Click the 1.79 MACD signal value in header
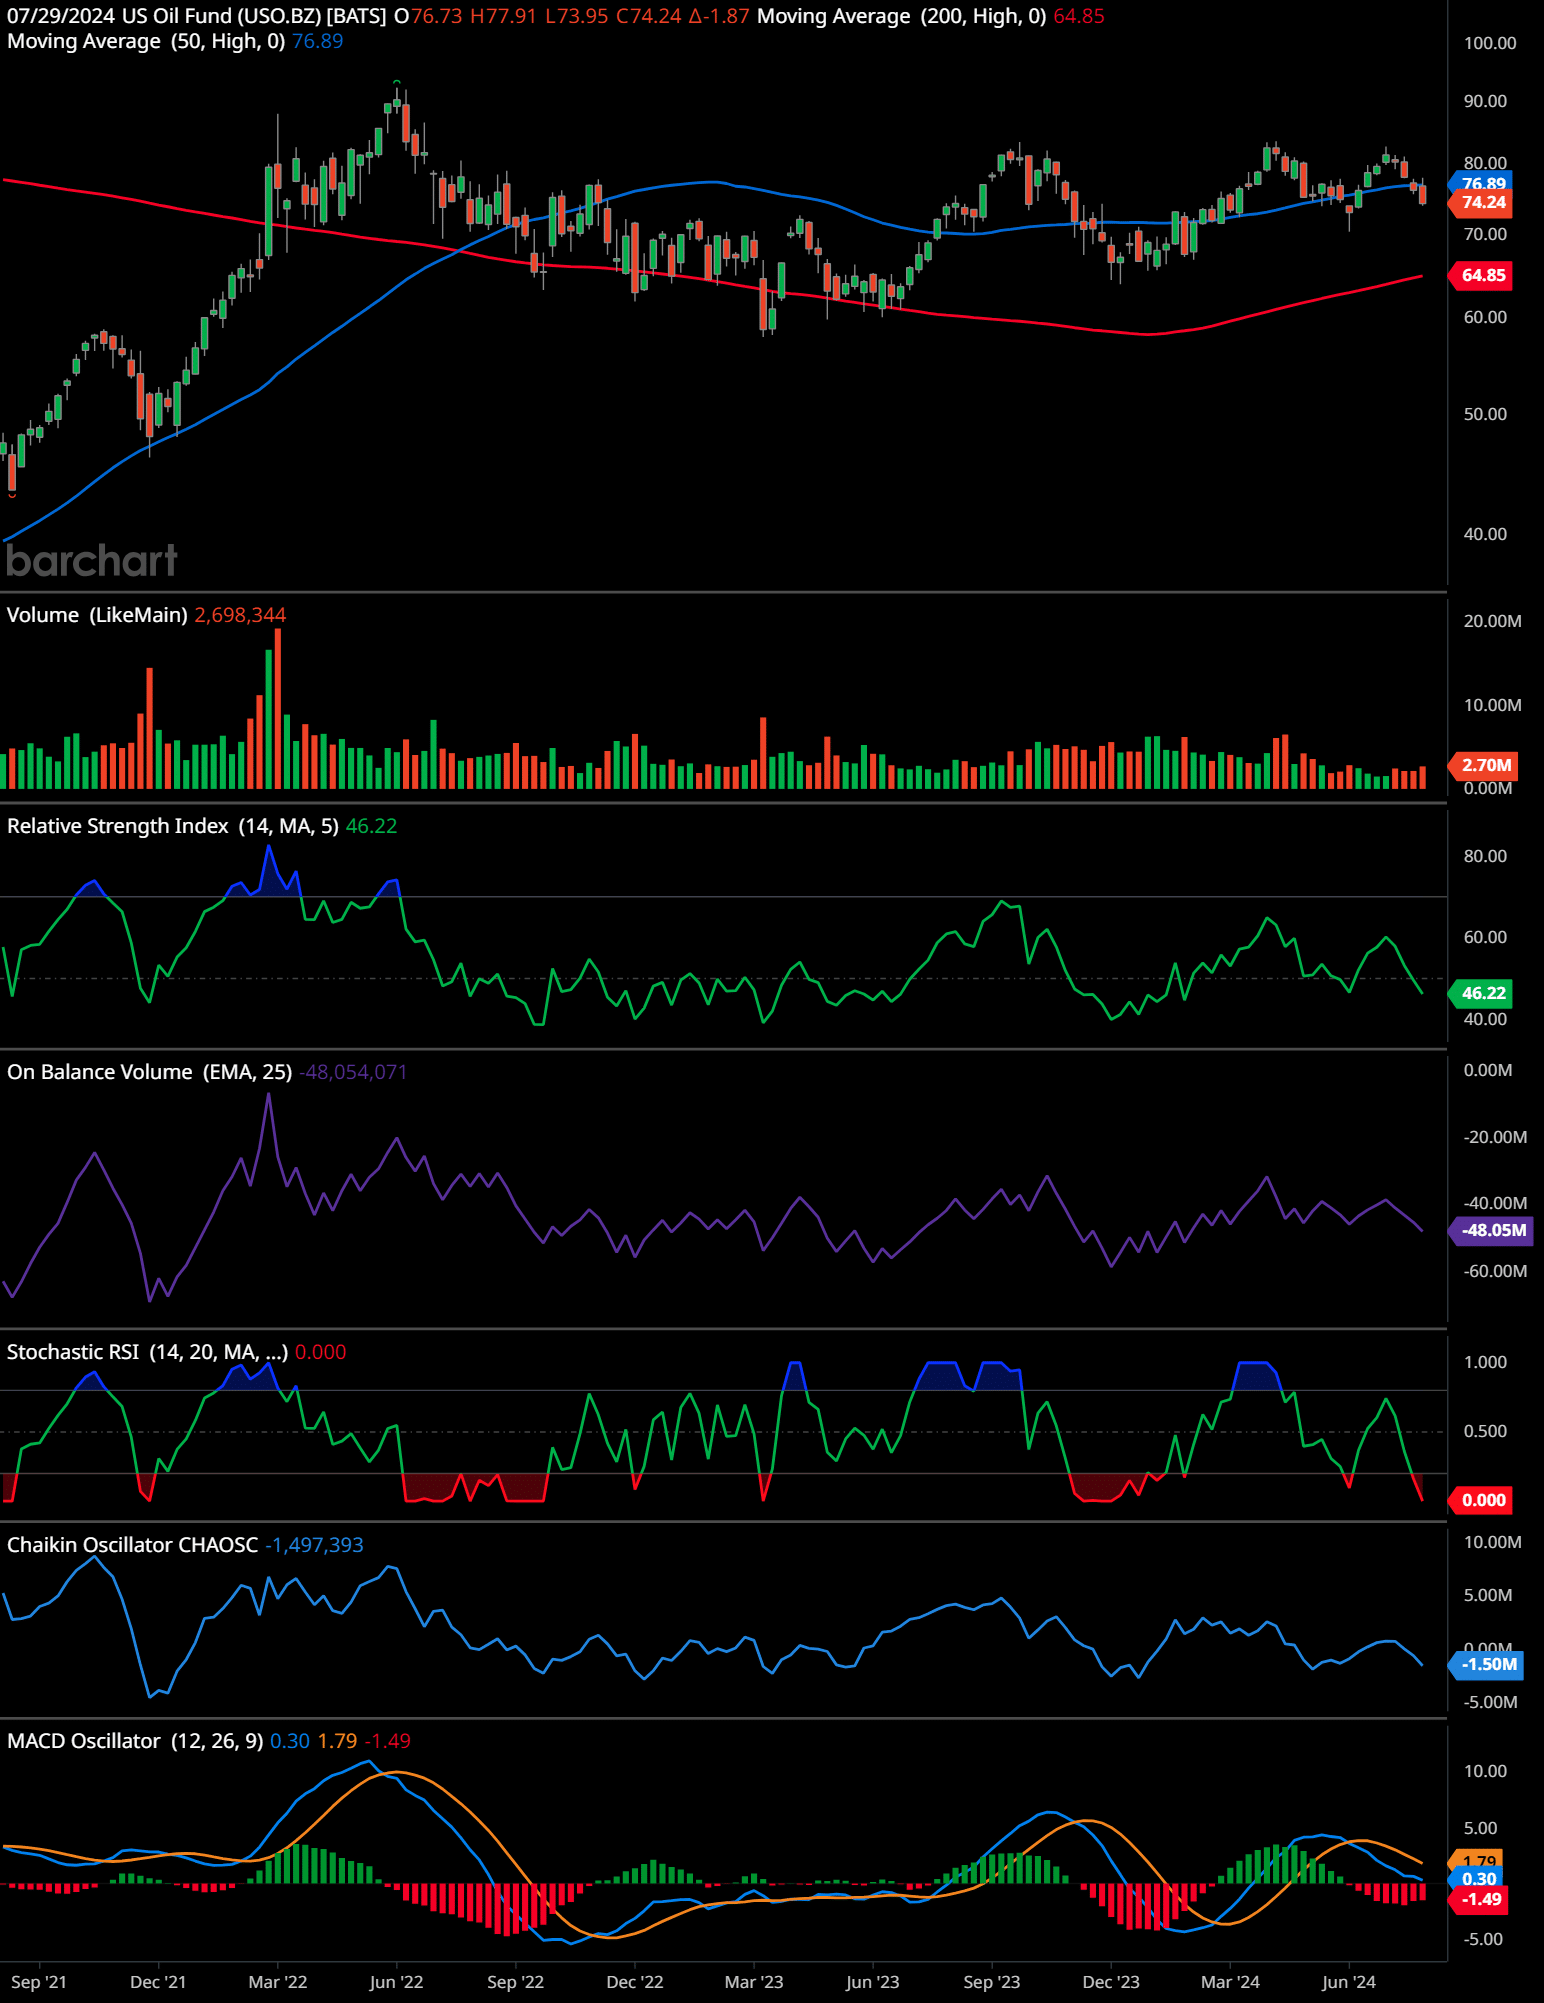1544x2003 pixels. click(x=337, y=1742)
